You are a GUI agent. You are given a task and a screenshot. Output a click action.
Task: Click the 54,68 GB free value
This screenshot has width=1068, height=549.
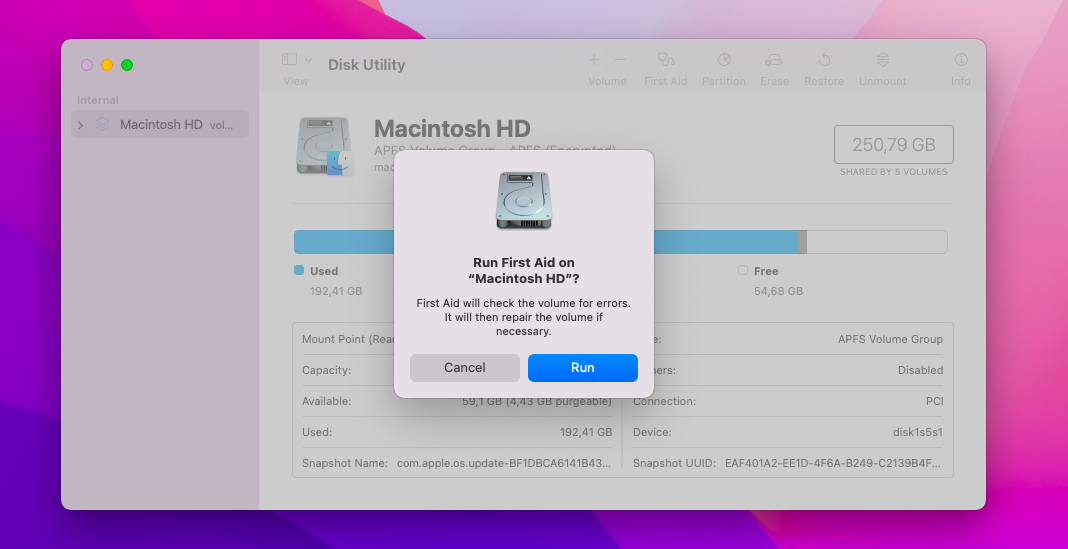tap(779, 292)
